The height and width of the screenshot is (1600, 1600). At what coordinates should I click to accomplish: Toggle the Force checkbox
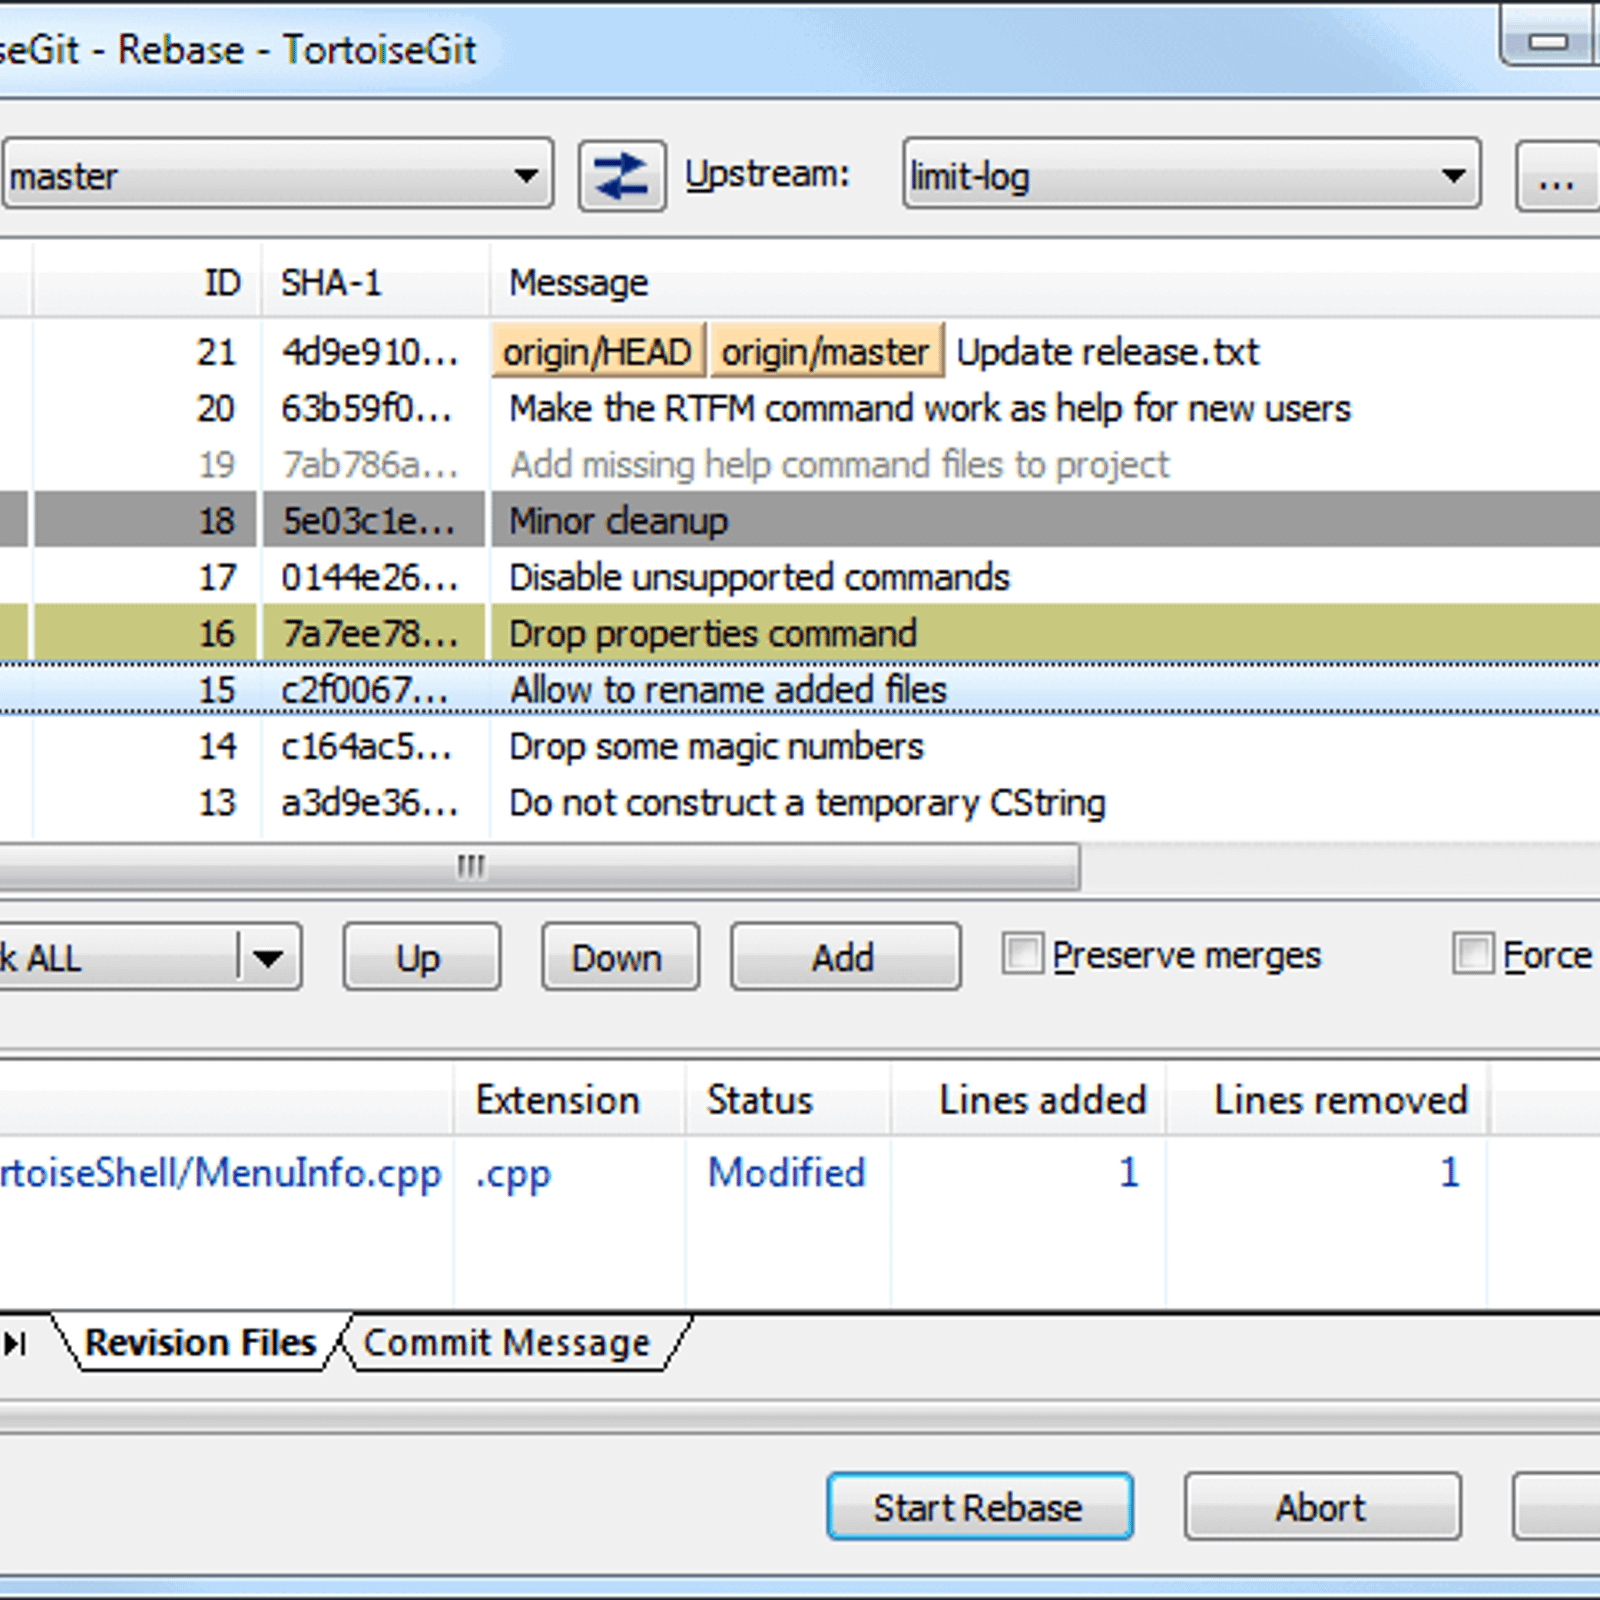1472,954
